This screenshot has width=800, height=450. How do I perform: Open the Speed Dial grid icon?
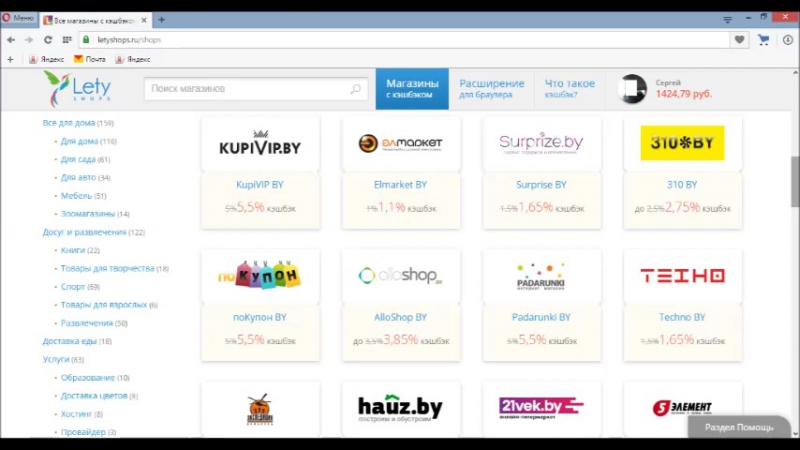pyautogui.click(x=67, y=40)
